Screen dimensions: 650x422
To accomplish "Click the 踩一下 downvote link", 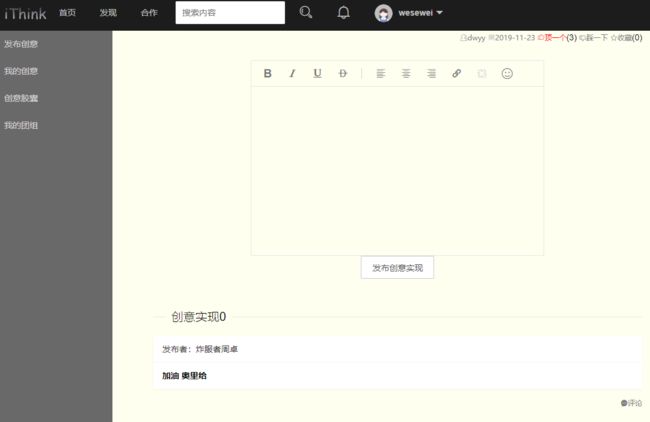I will tap(593, 38).
